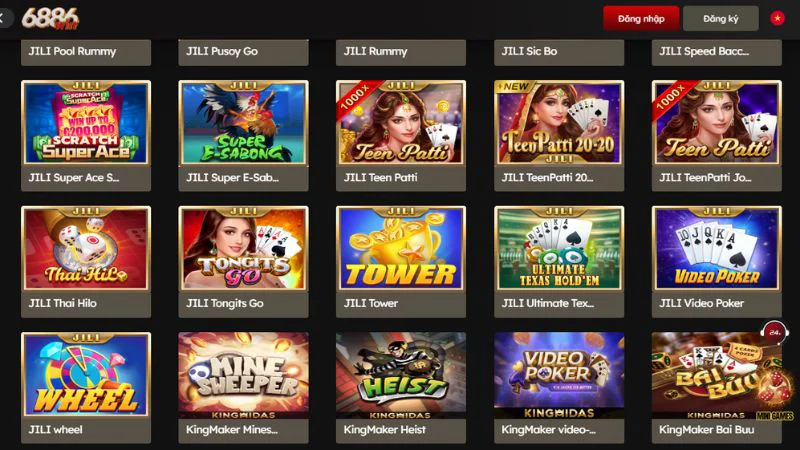Open the JILI wheel game
The width and height of the screenshot is (800, 450).
[86, 375]
